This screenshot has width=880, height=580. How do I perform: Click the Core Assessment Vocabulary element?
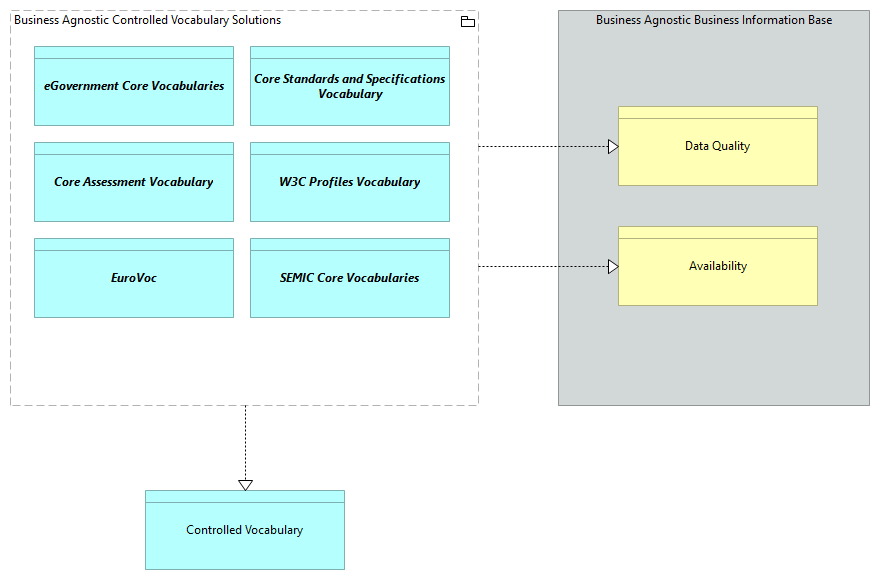134,182
